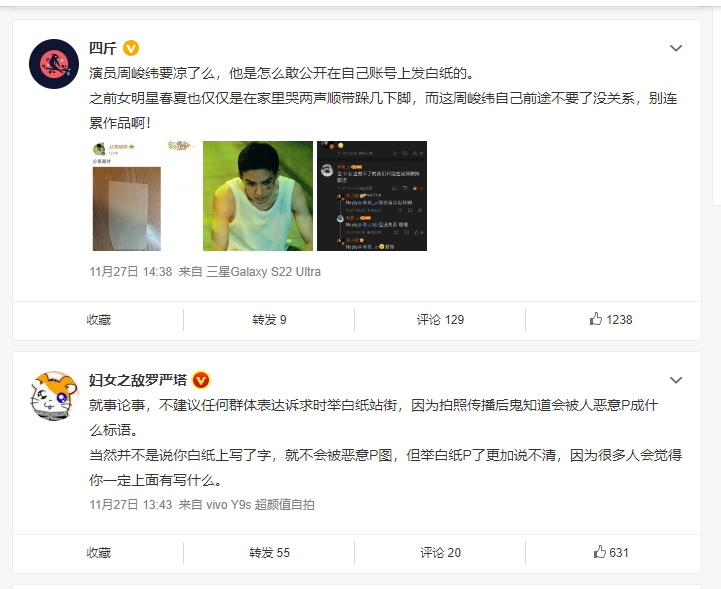Like the first post with 1238 likes

pos(611,320)
